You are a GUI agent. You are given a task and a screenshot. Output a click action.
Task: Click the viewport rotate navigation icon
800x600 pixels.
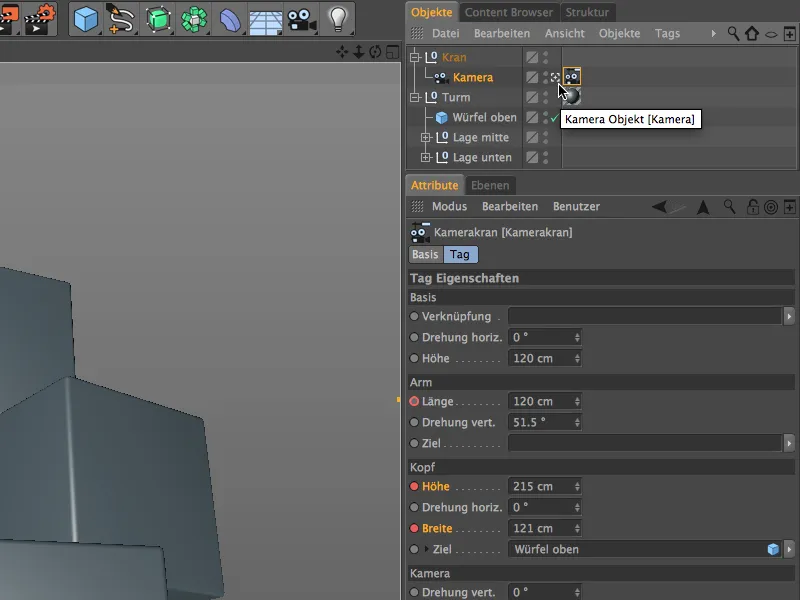(x=376, y=52)
